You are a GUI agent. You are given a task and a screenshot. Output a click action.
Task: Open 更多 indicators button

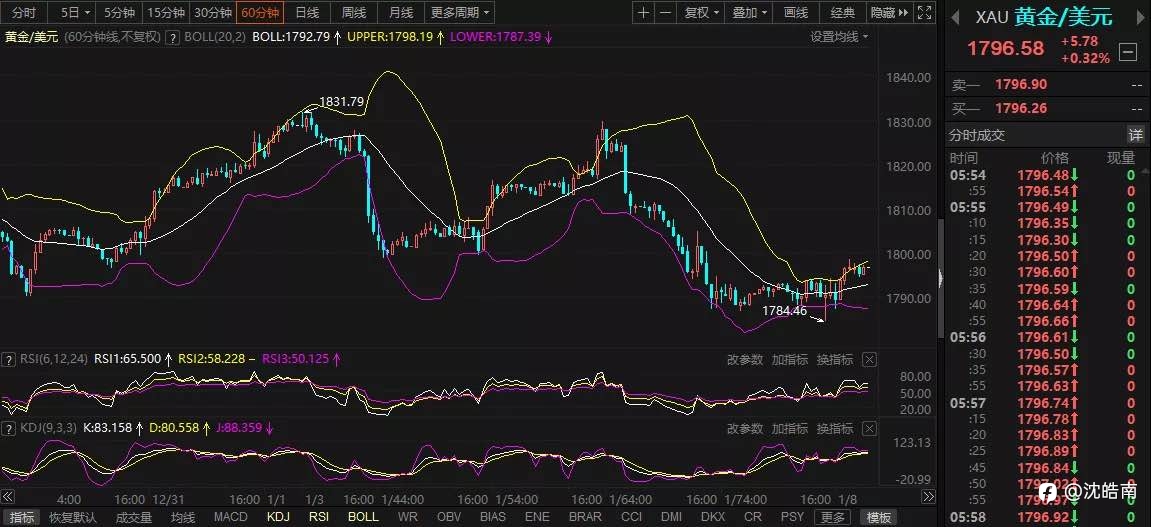coord(832,517)
